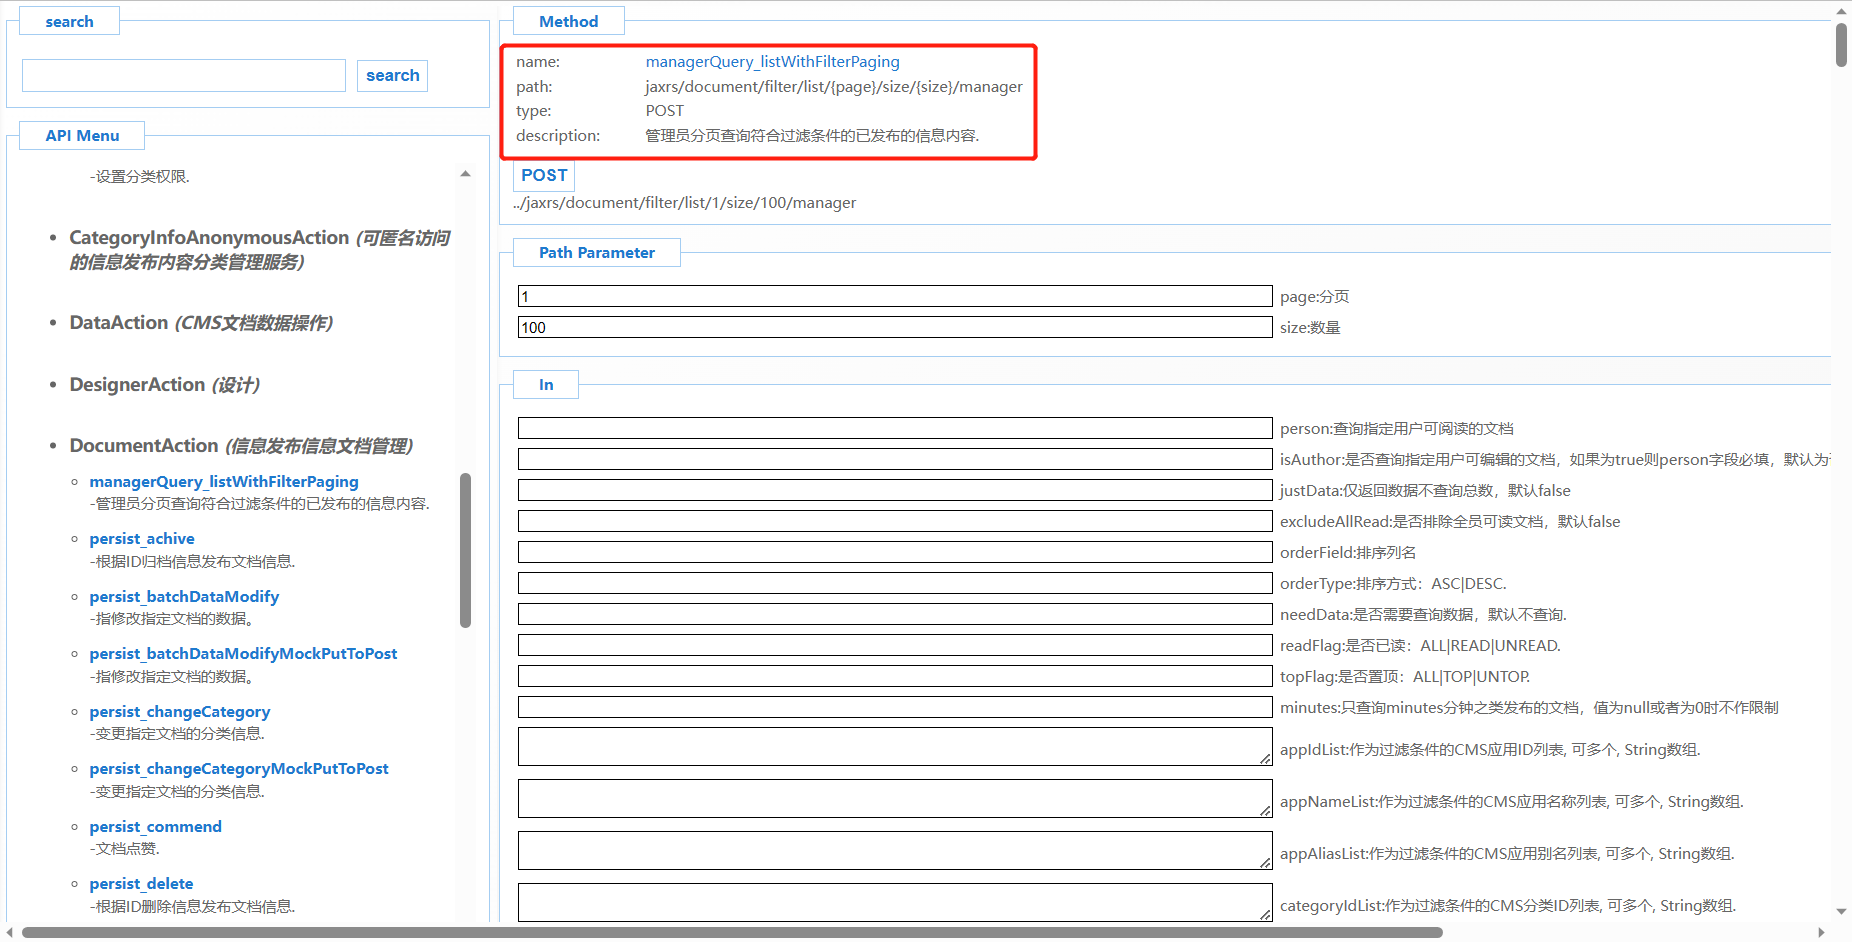Expand CategoryInfoAnonymousAction menu group
The height and width of the screenshot is (942, 1852).
259,250
